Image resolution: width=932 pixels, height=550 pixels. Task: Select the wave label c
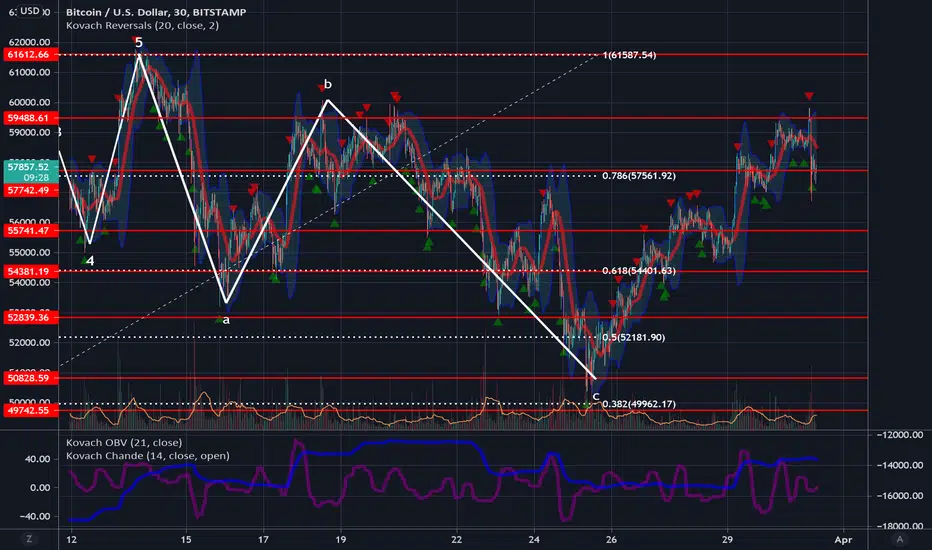(x=596, y=397)
